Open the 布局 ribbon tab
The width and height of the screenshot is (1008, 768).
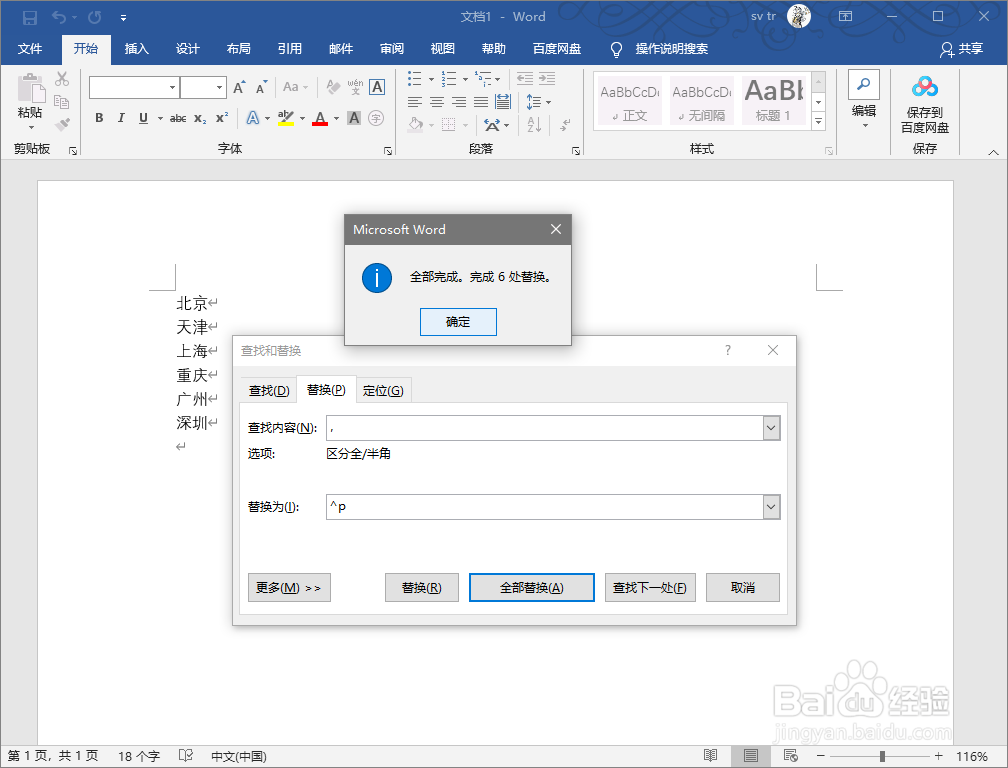coord(238,49)
